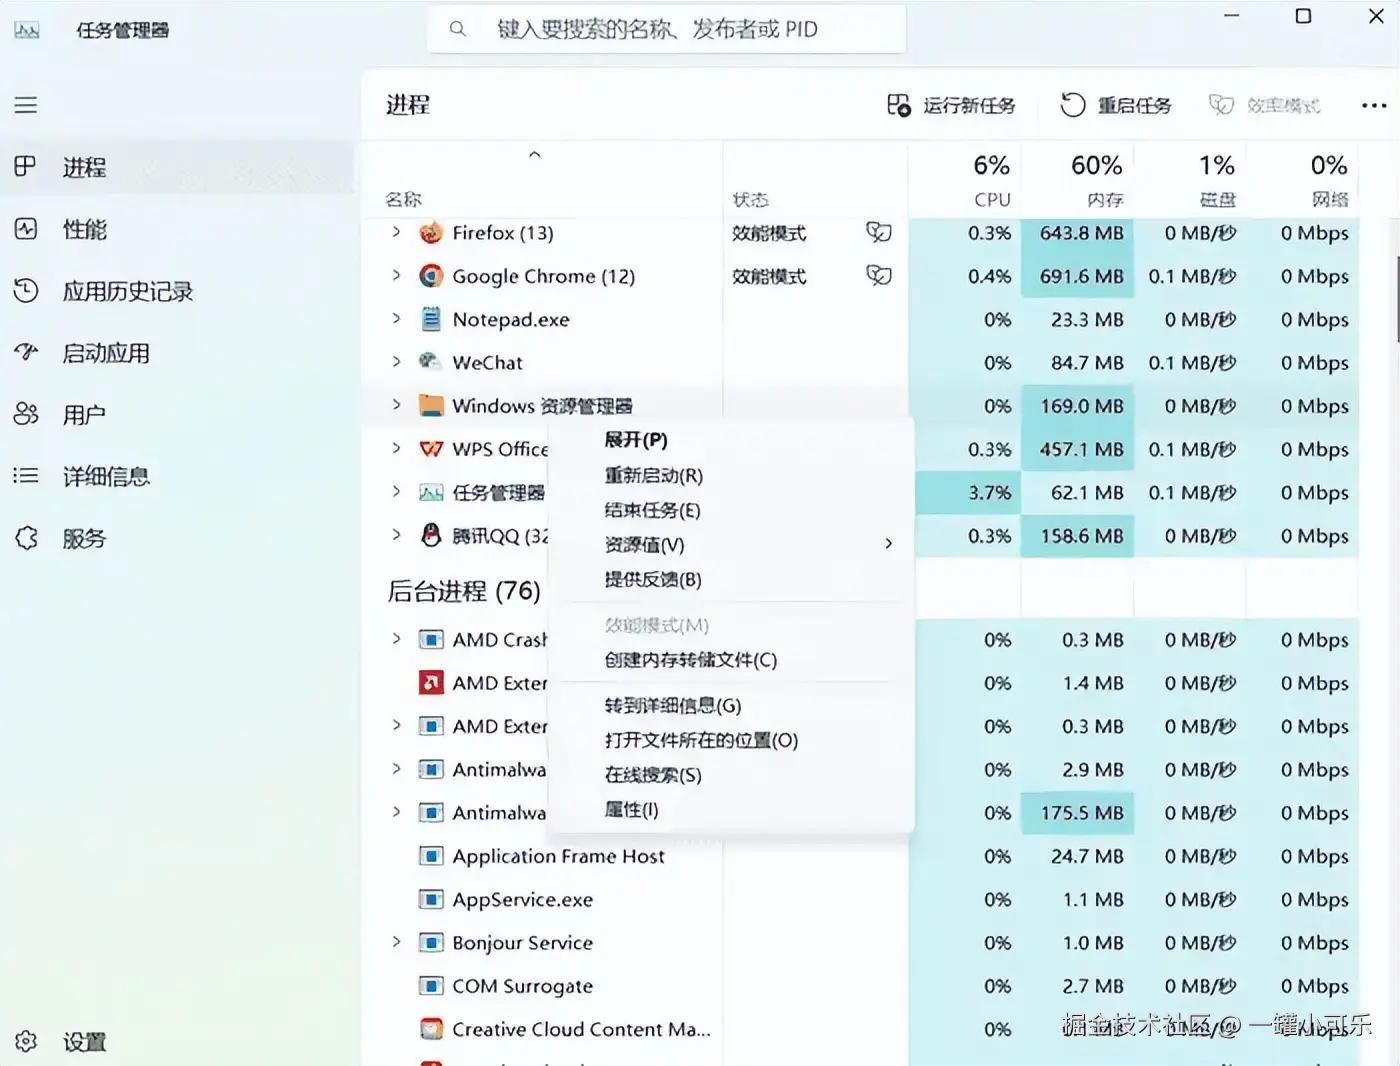Click the Users sidebar icon

tap(26, 414)
